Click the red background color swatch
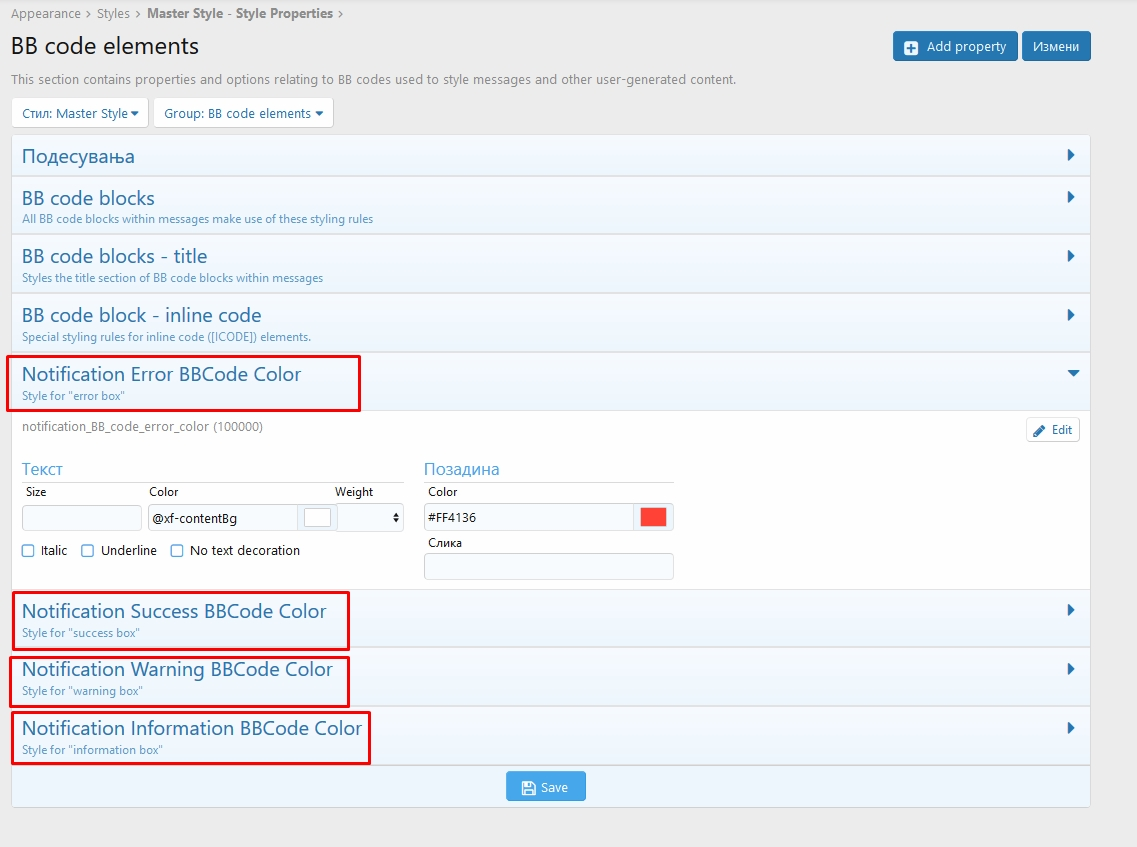The width and height of the screenshot is (1137, 847). click(x=653, y=517)
